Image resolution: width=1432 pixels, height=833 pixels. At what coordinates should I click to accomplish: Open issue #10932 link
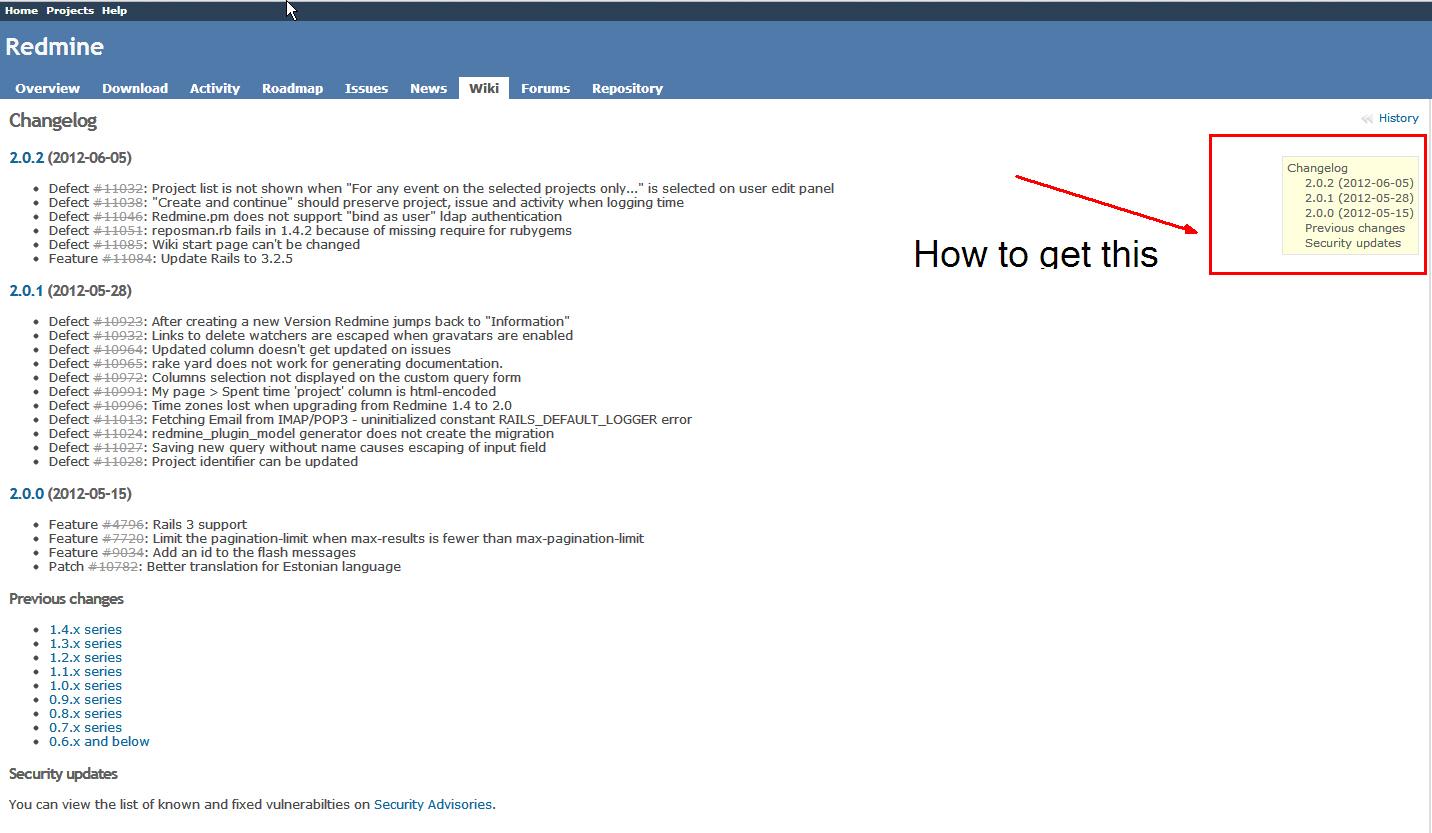[x=119, y=335]
